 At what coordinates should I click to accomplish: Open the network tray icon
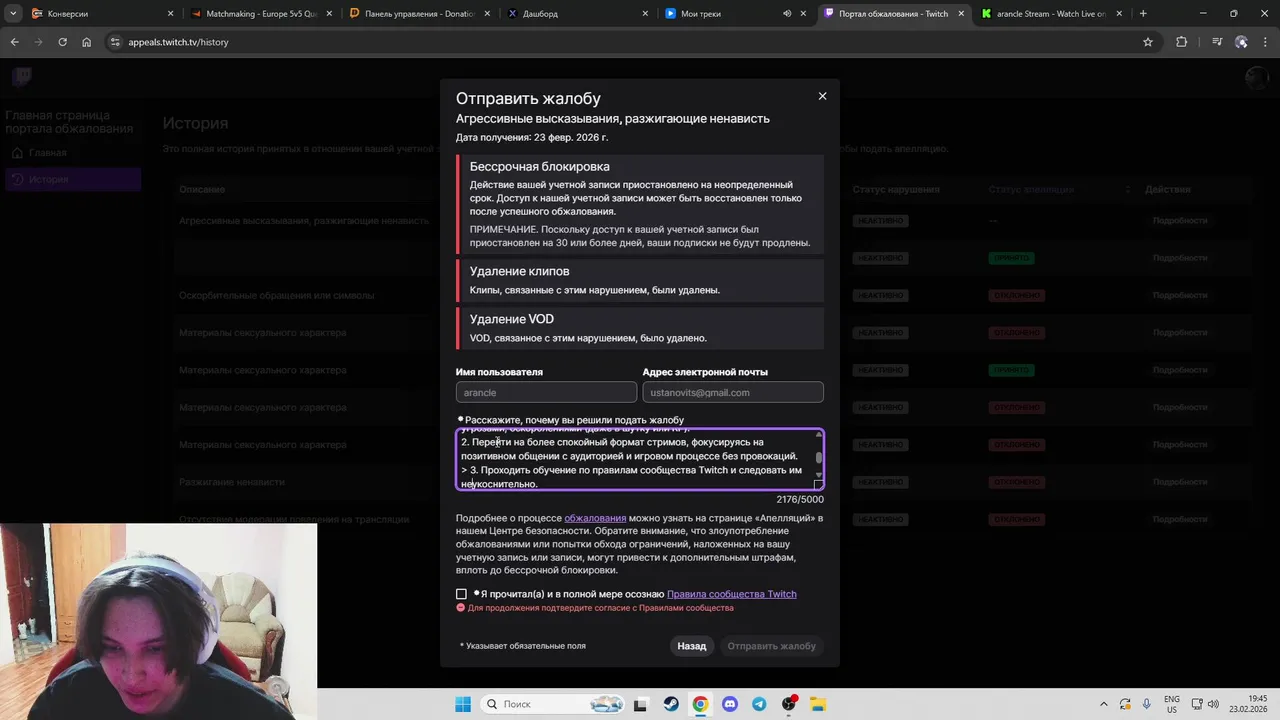(x=1199, y=704)
